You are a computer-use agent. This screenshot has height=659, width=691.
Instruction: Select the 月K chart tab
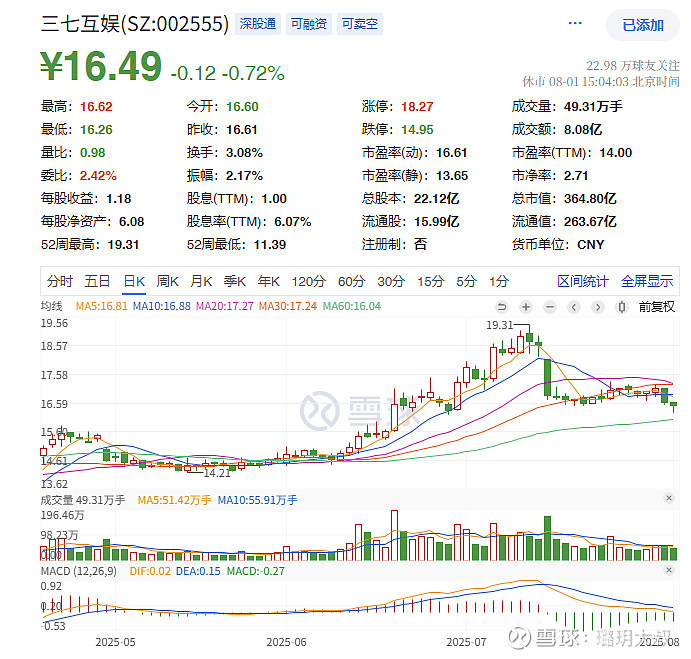[201, 281]
